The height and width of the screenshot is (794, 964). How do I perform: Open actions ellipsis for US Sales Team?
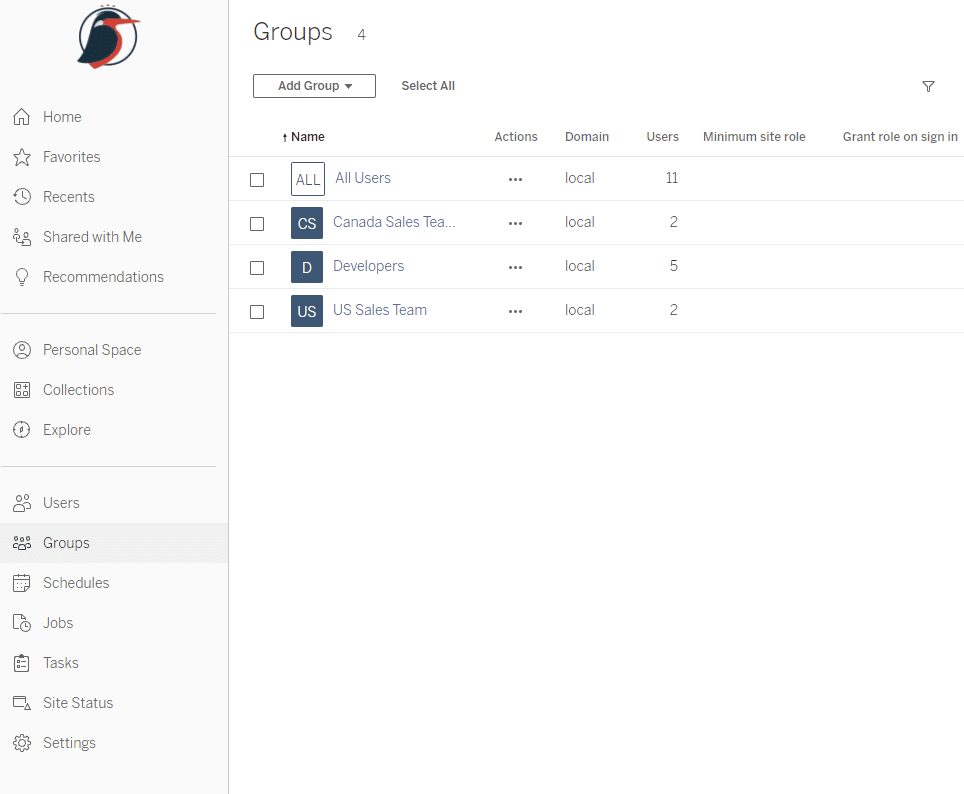(515, 311)
